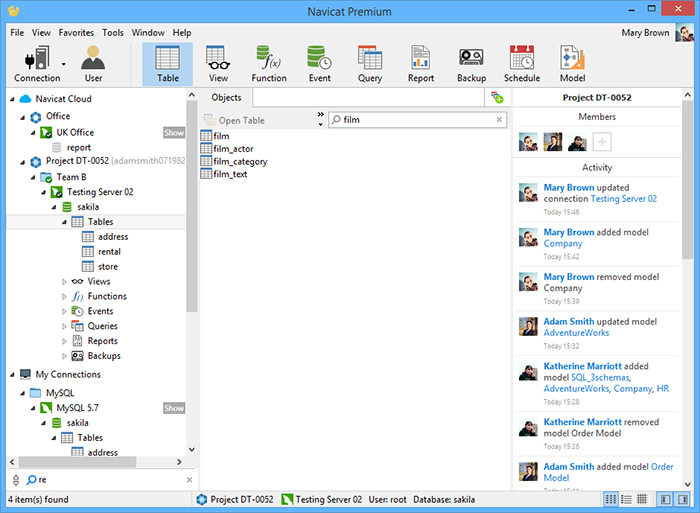
Task: Expand the Reports node
Action: [x=64, y=342]
